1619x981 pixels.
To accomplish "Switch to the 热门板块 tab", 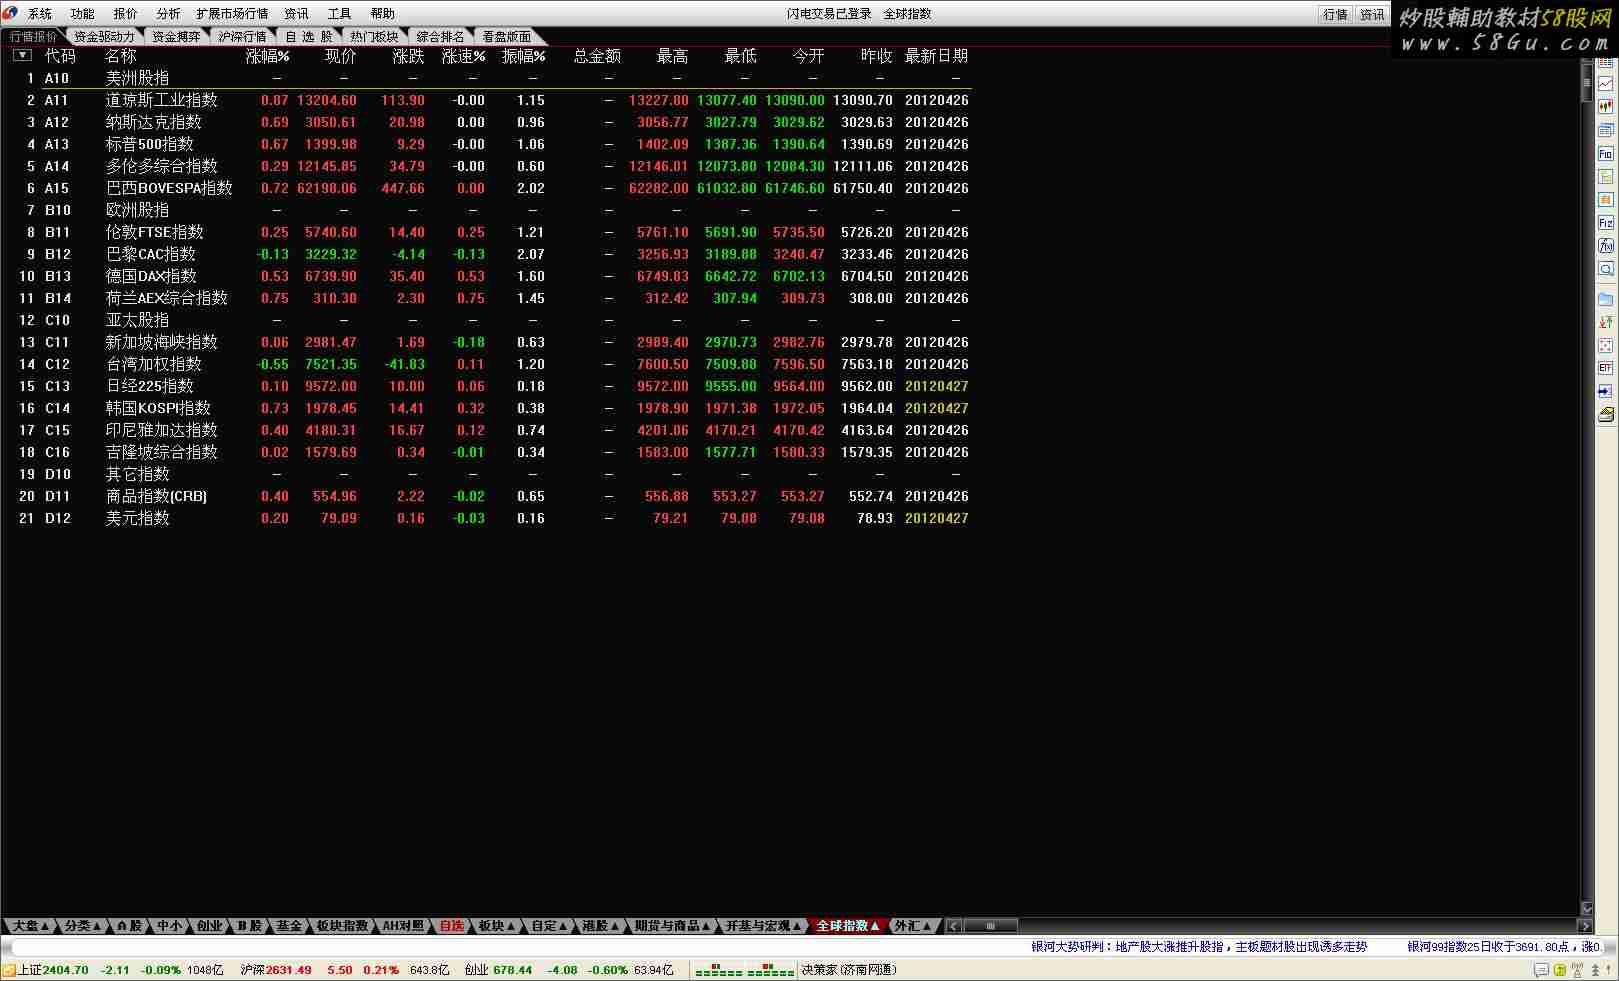I will click(x=374, y=37).
